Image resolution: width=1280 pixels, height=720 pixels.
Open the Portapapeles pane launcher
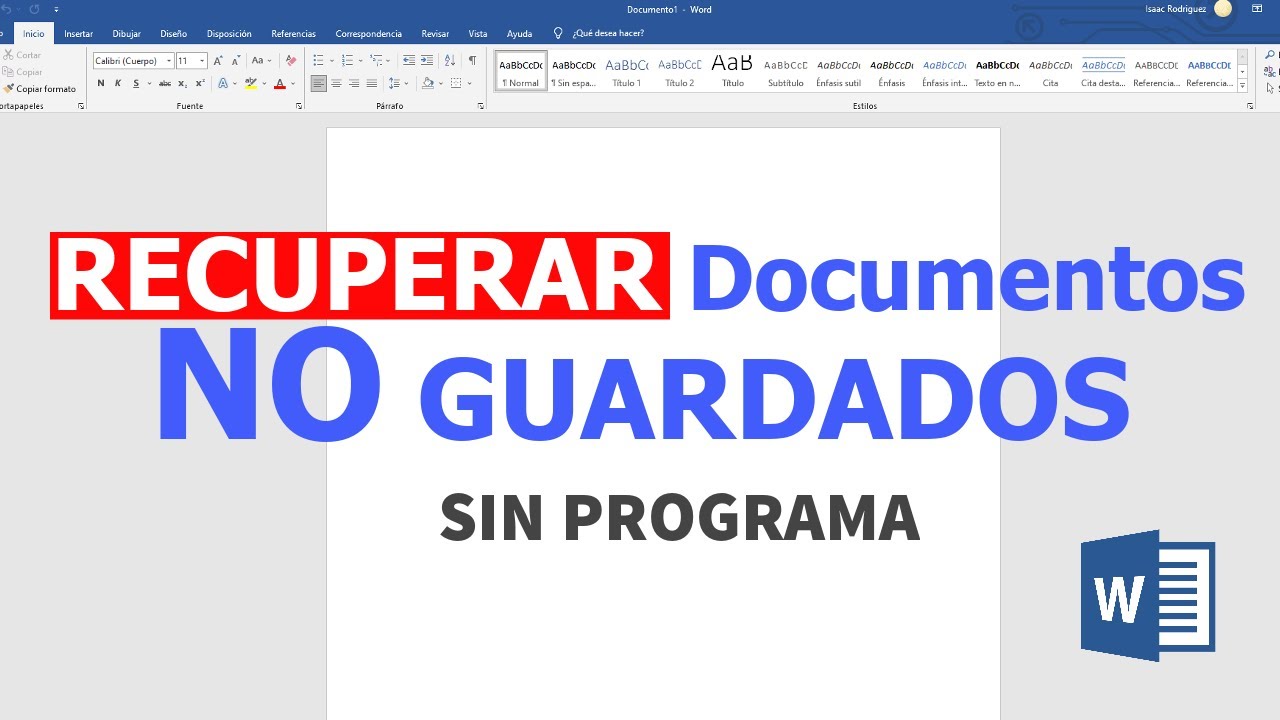pyautogui.click(x=81, y=106)
